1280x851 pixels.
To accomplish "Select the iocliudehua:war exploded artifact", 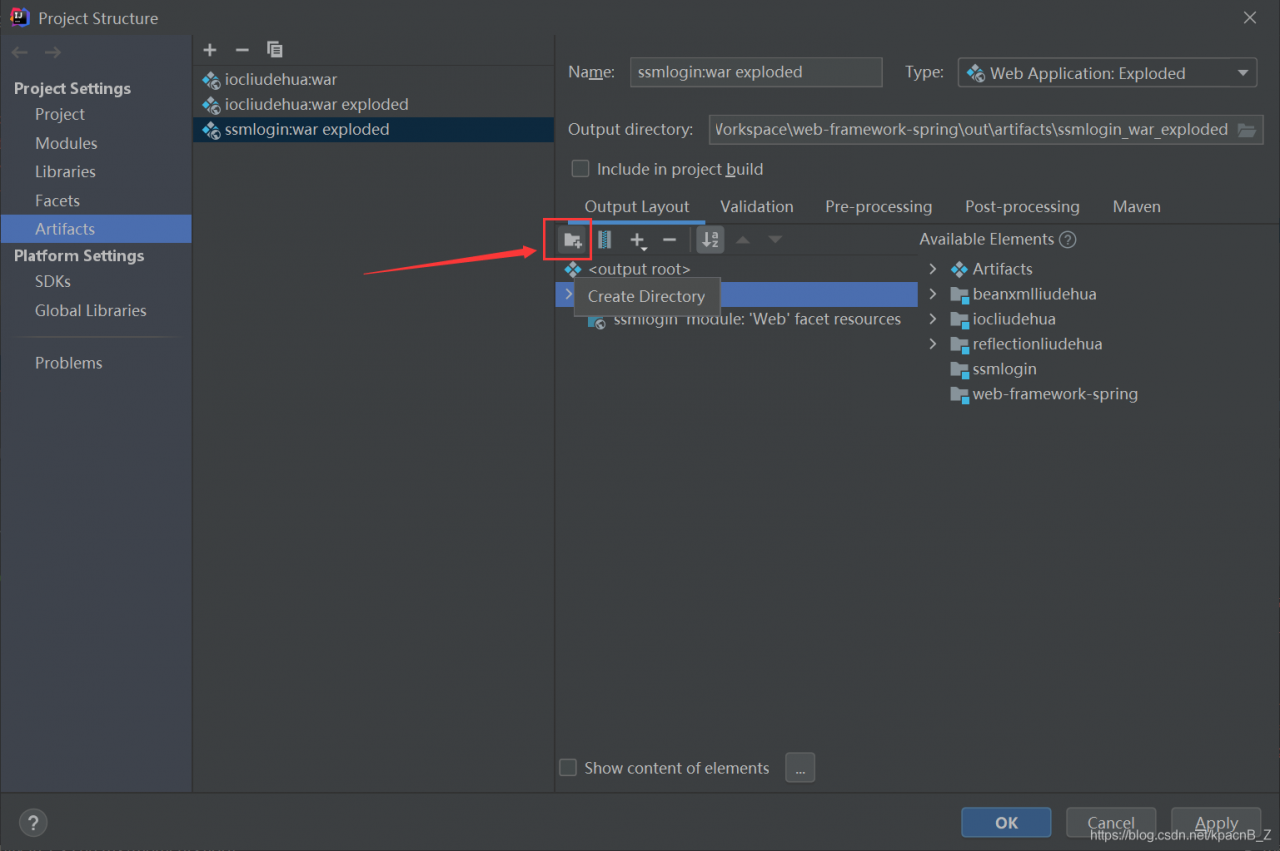I will [x=373, y=104].
